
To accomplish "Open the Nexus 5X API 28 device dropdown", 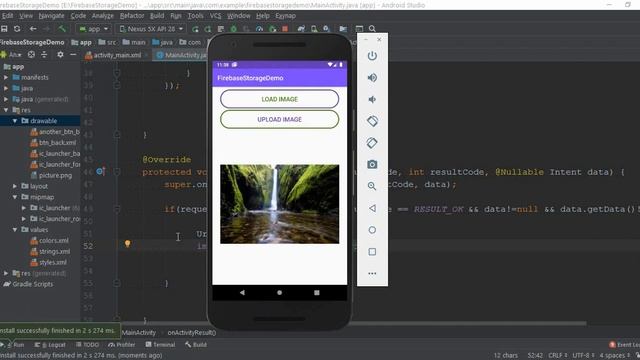I will coord(151,29).
